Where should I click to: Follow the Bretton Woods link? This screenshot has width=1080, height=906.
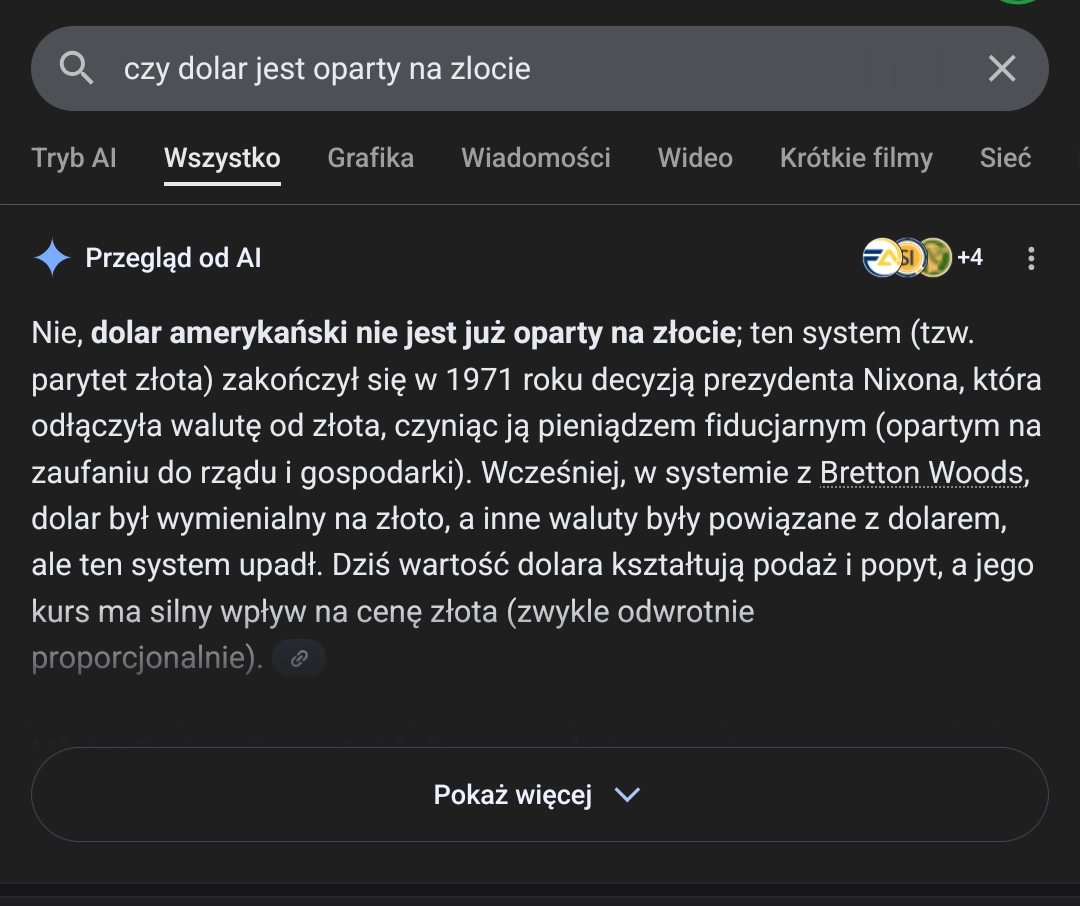point(922,473)
